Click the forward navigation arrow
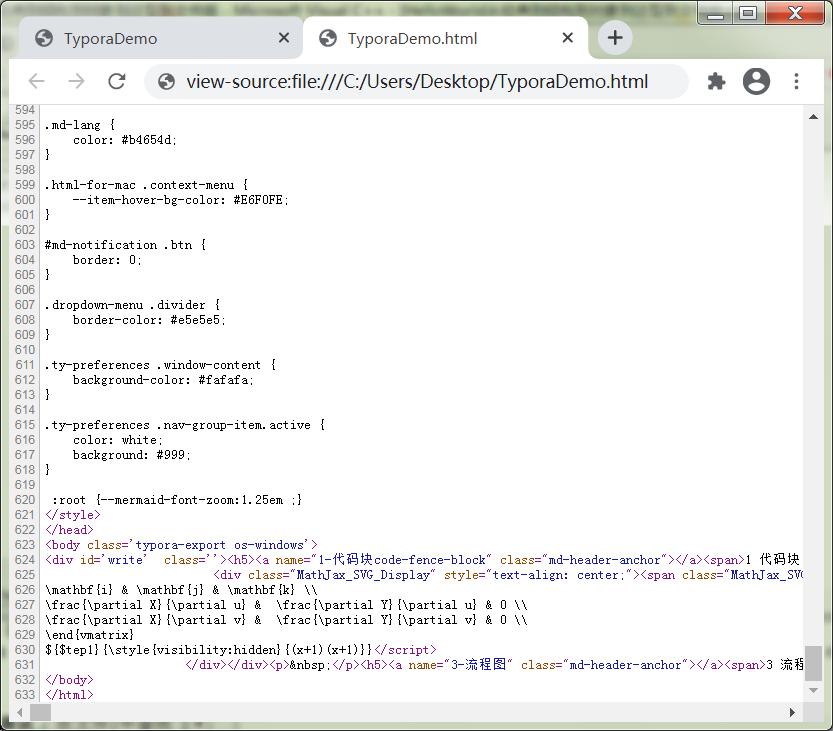This screenshot has height=731, width=833. click(76, 81)
